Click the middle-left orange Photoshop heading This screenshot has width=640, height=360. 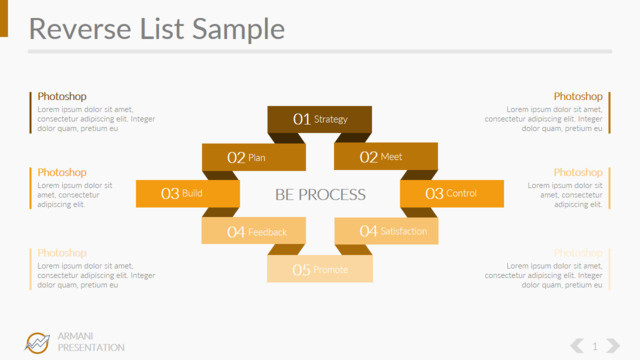pos(62,172)
